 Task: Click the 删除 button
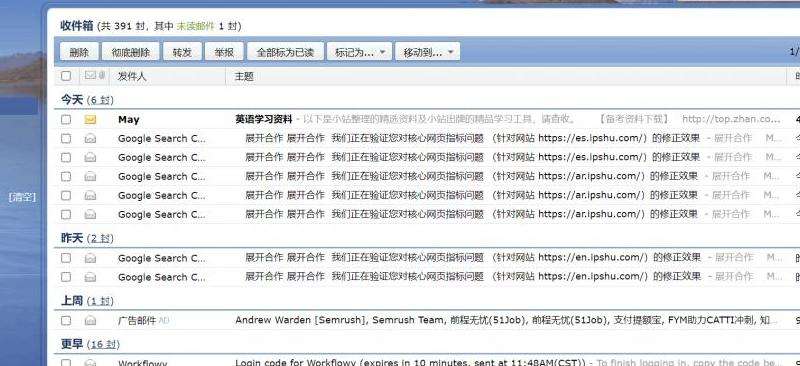79,52
